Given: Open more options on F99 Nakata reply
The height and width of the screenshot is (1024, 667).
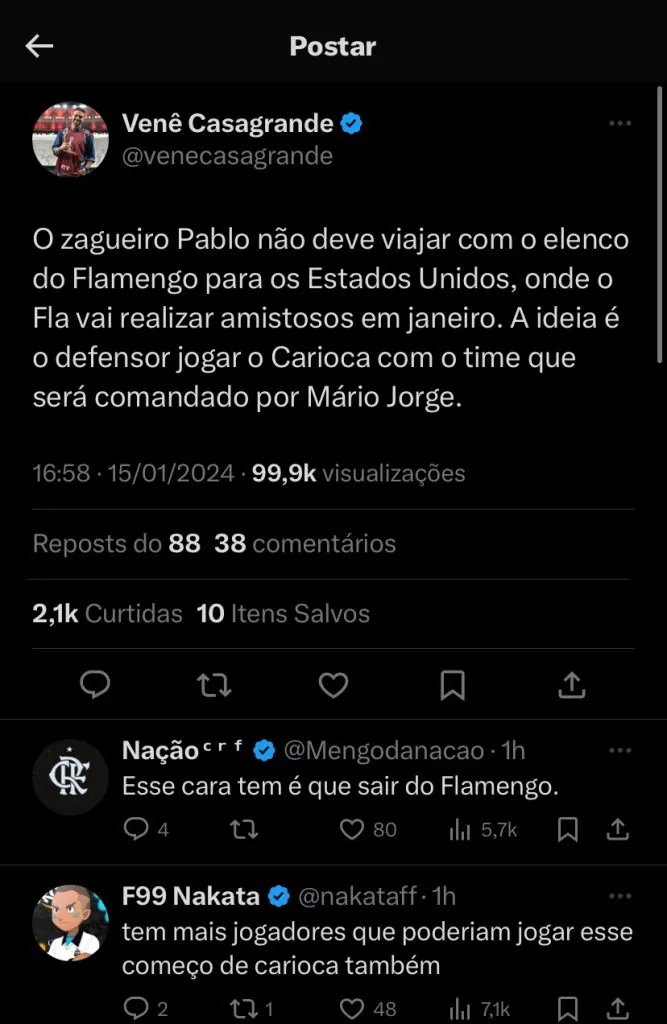Looking at the screenshot, I should pyautogui.click(x=620, y=896).
